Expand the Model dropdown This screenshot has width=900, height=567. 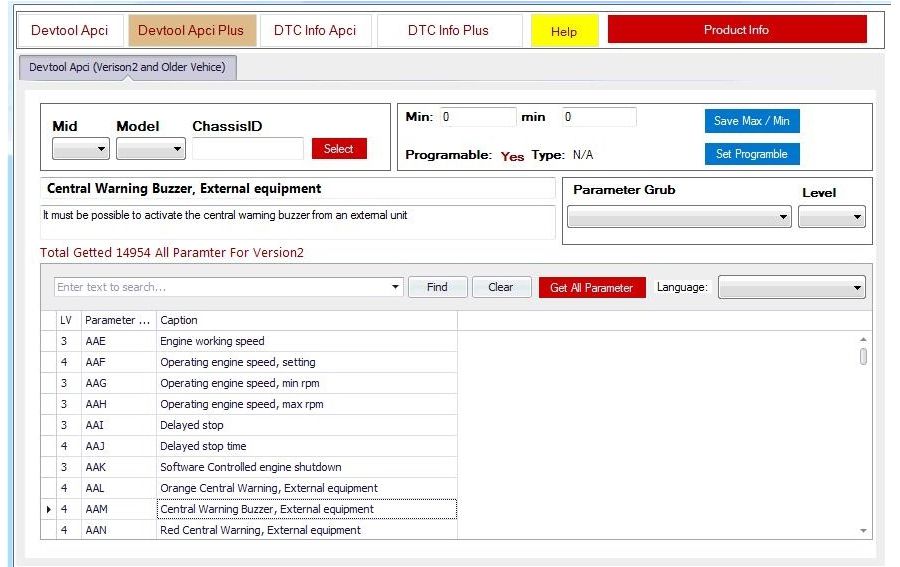pyautogui.click(x=151, y=149)
